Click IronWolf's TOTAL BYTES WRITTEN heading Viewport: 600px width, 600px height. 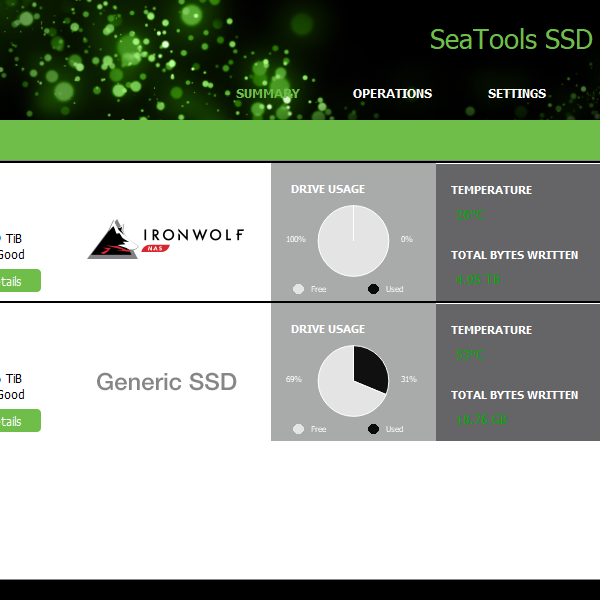[514, 255]
